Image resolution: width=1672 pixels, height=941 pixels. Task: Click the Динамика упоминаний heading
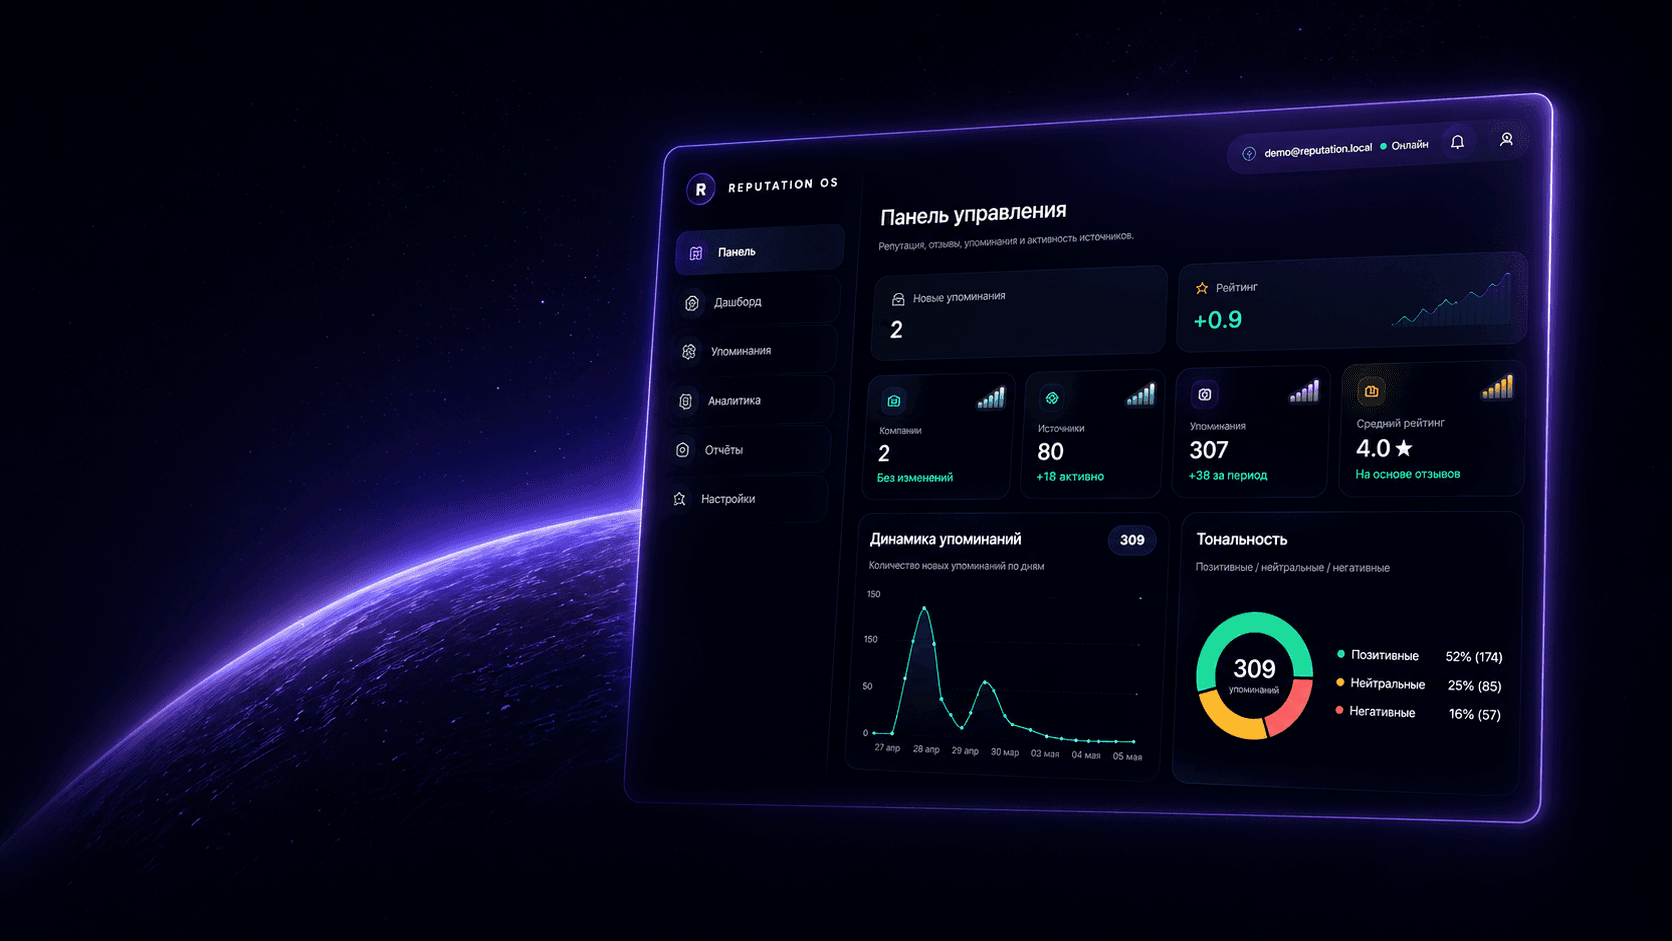coord(945,539)
